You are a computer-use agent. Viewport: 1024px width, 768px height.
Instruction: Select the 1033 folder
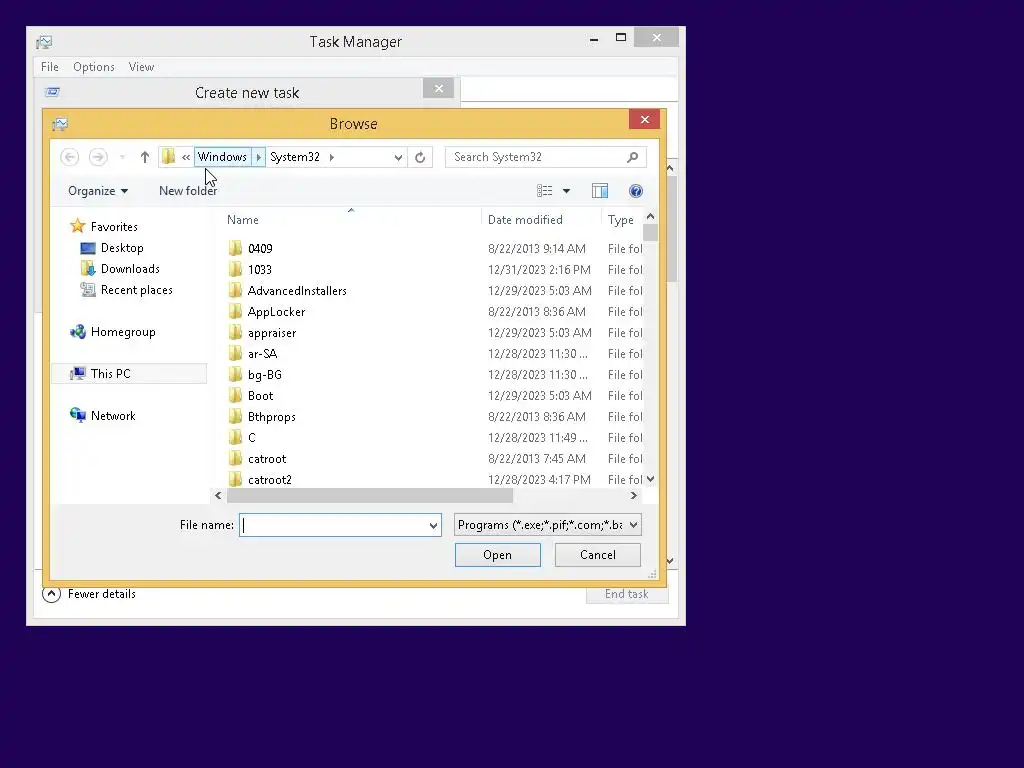[259, 270]
